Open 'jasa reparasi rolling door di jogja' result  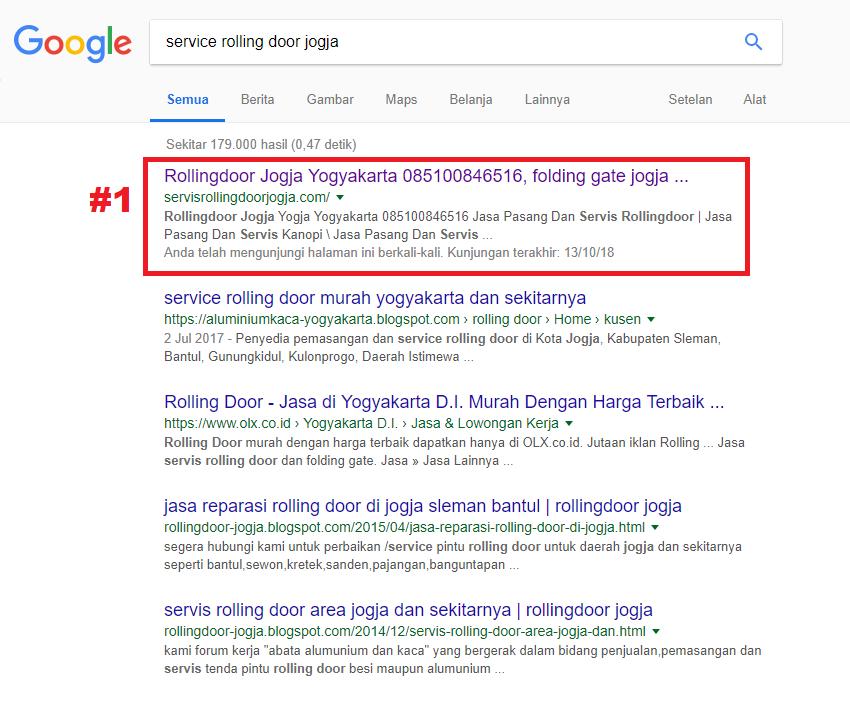click(423, 506)
